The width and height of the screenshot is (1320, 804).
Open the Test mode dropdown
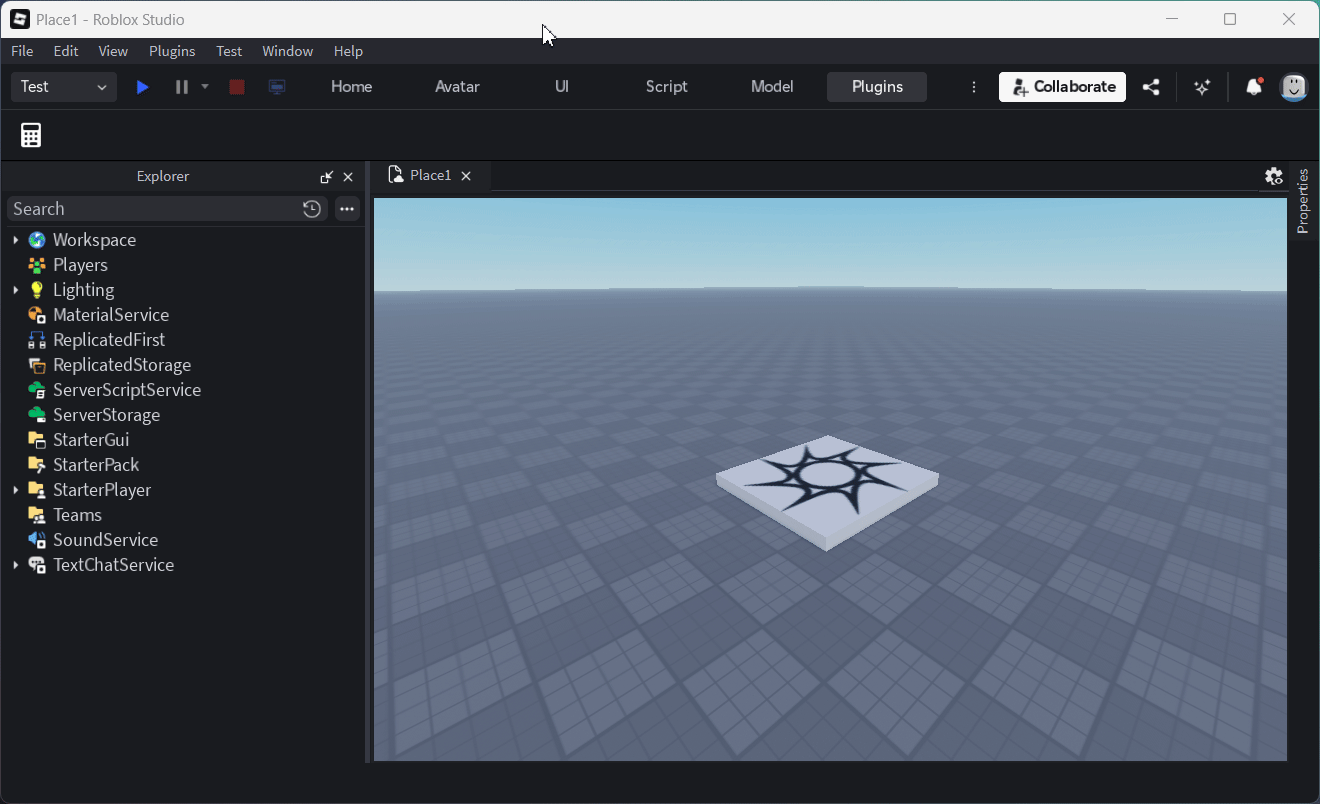tap(63, 87)
